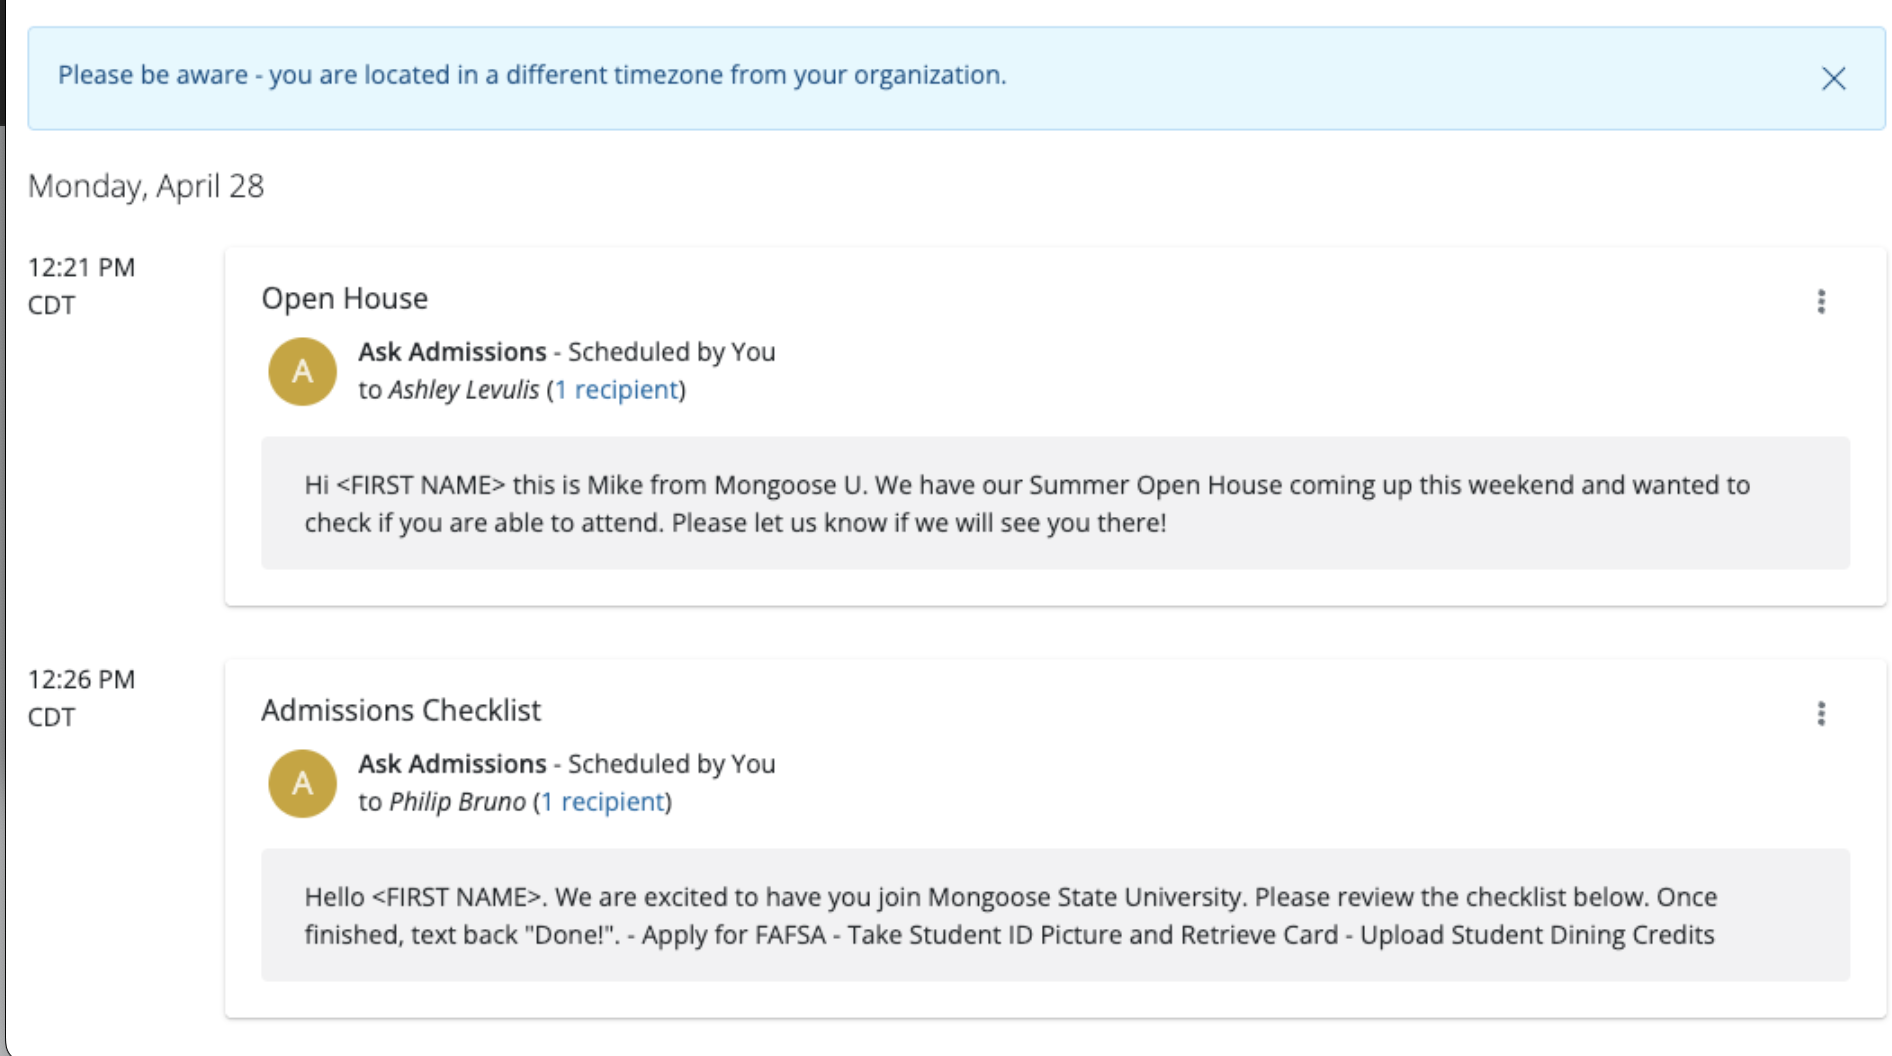Dismiss the timezone warning banner
1892x1056 pixels.
tap(1833, 79)
